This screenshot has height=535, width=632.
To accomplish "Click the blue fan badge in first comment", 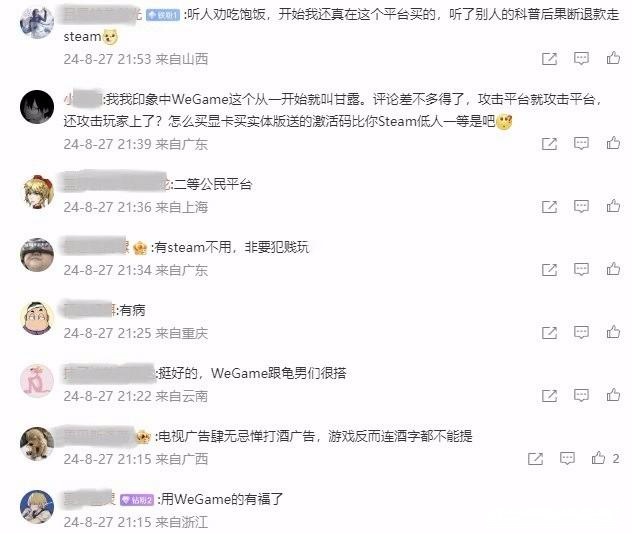I will coord(163,15).
